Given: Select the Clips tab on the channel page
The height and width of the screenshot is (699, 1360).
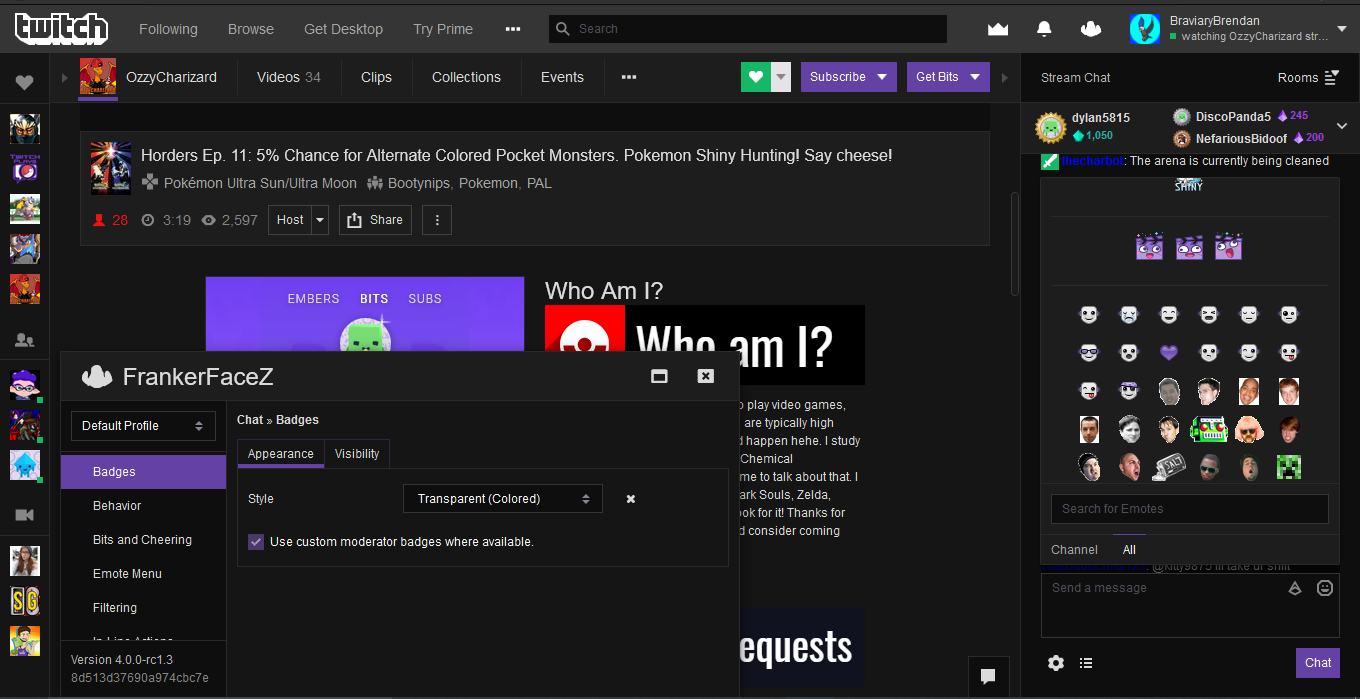Looking at the screenshot, I should click(x=376, y=76).
